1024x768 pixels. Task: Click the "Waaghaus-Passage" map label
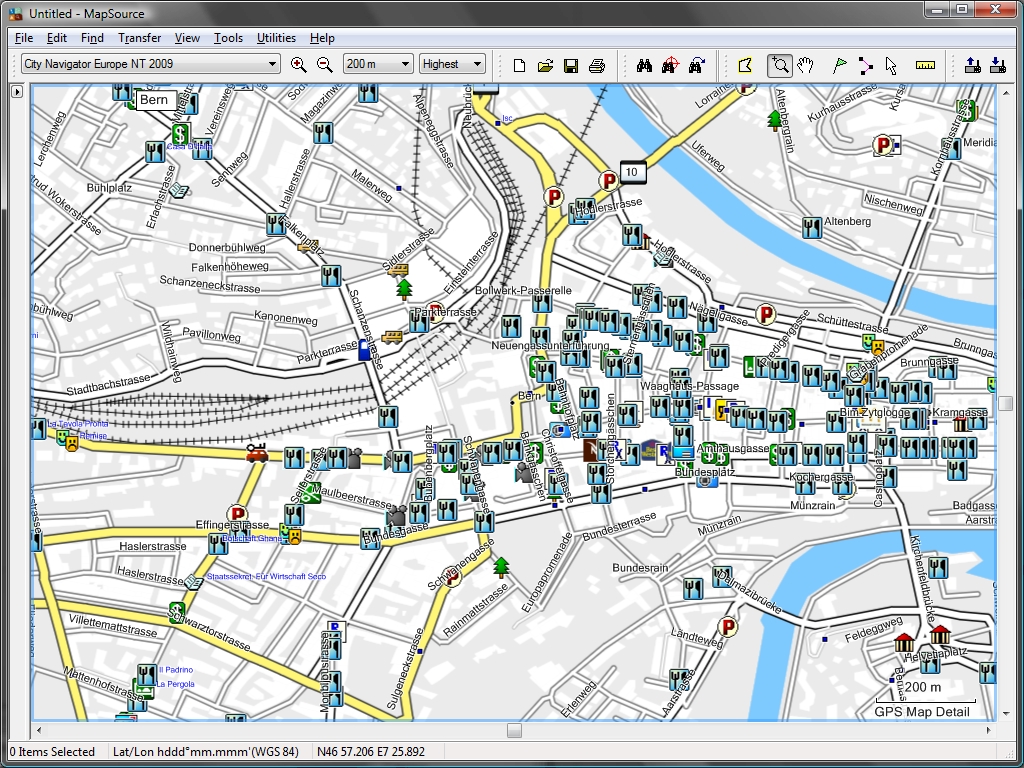click(689, 386)
